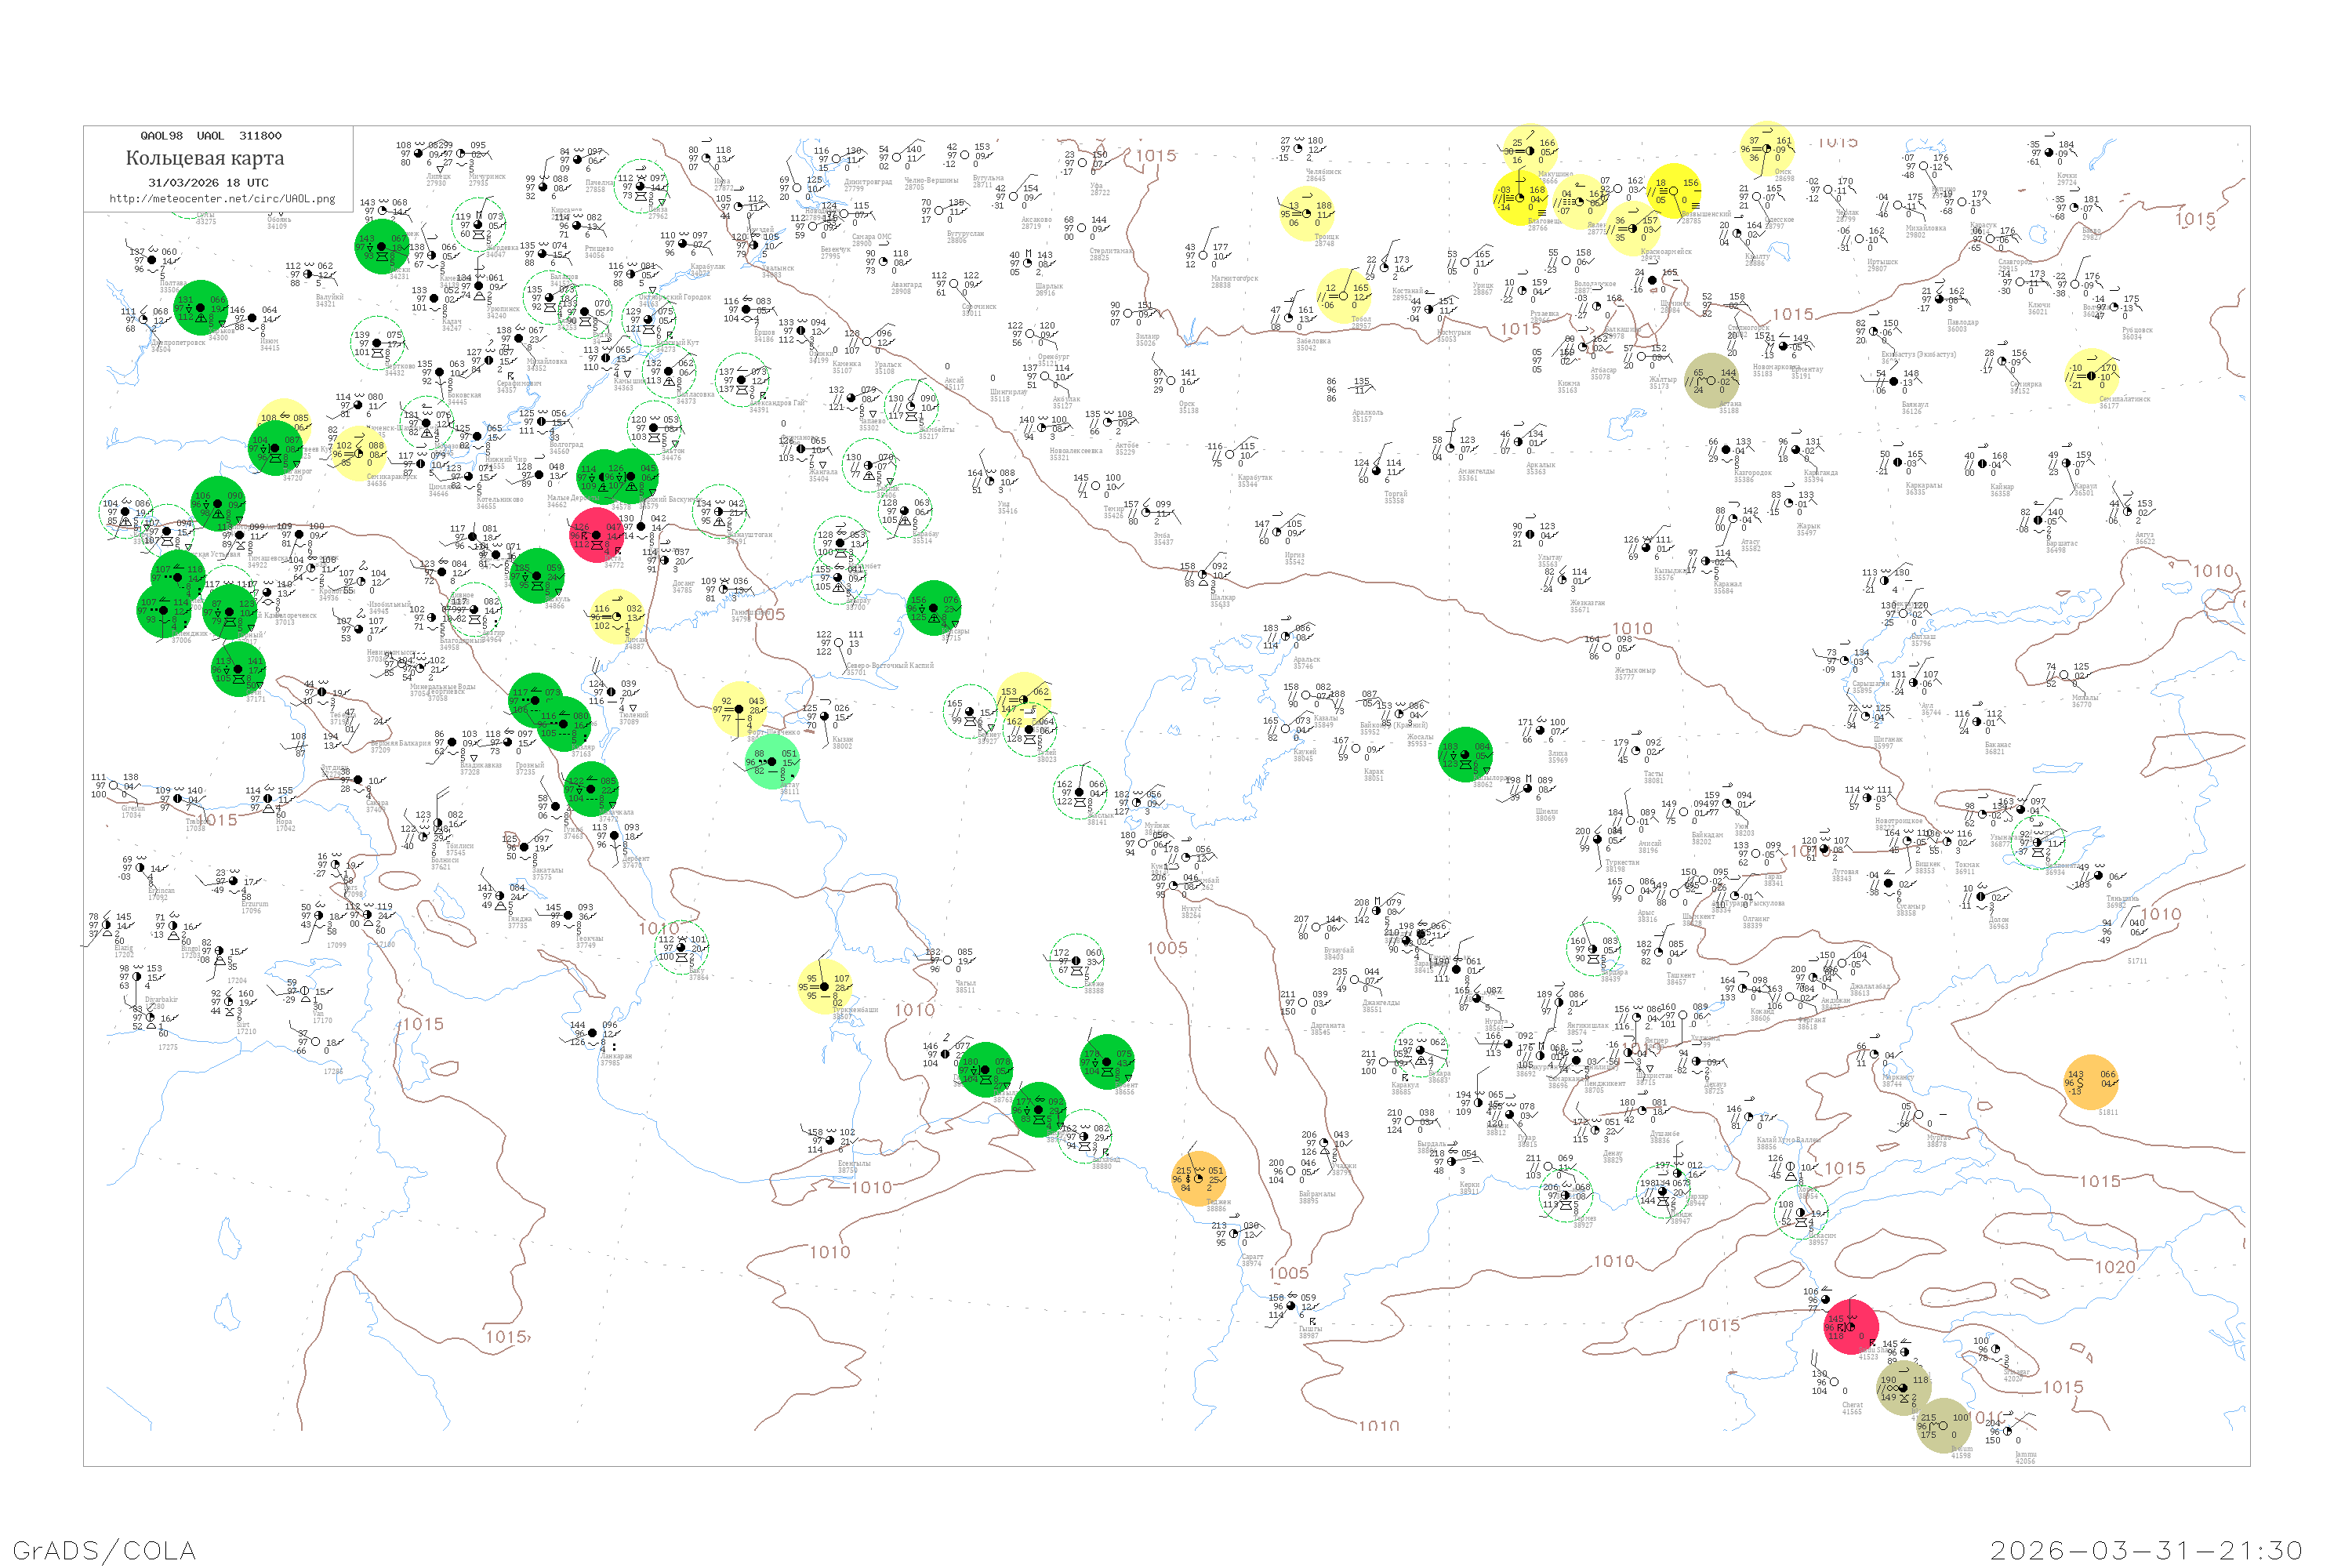The height and width of the screenshot is (1568, 2352).
Task: Open the meteocenter.net UAOL.png URL
Action: pyautogui.click(x=222, y=199)
